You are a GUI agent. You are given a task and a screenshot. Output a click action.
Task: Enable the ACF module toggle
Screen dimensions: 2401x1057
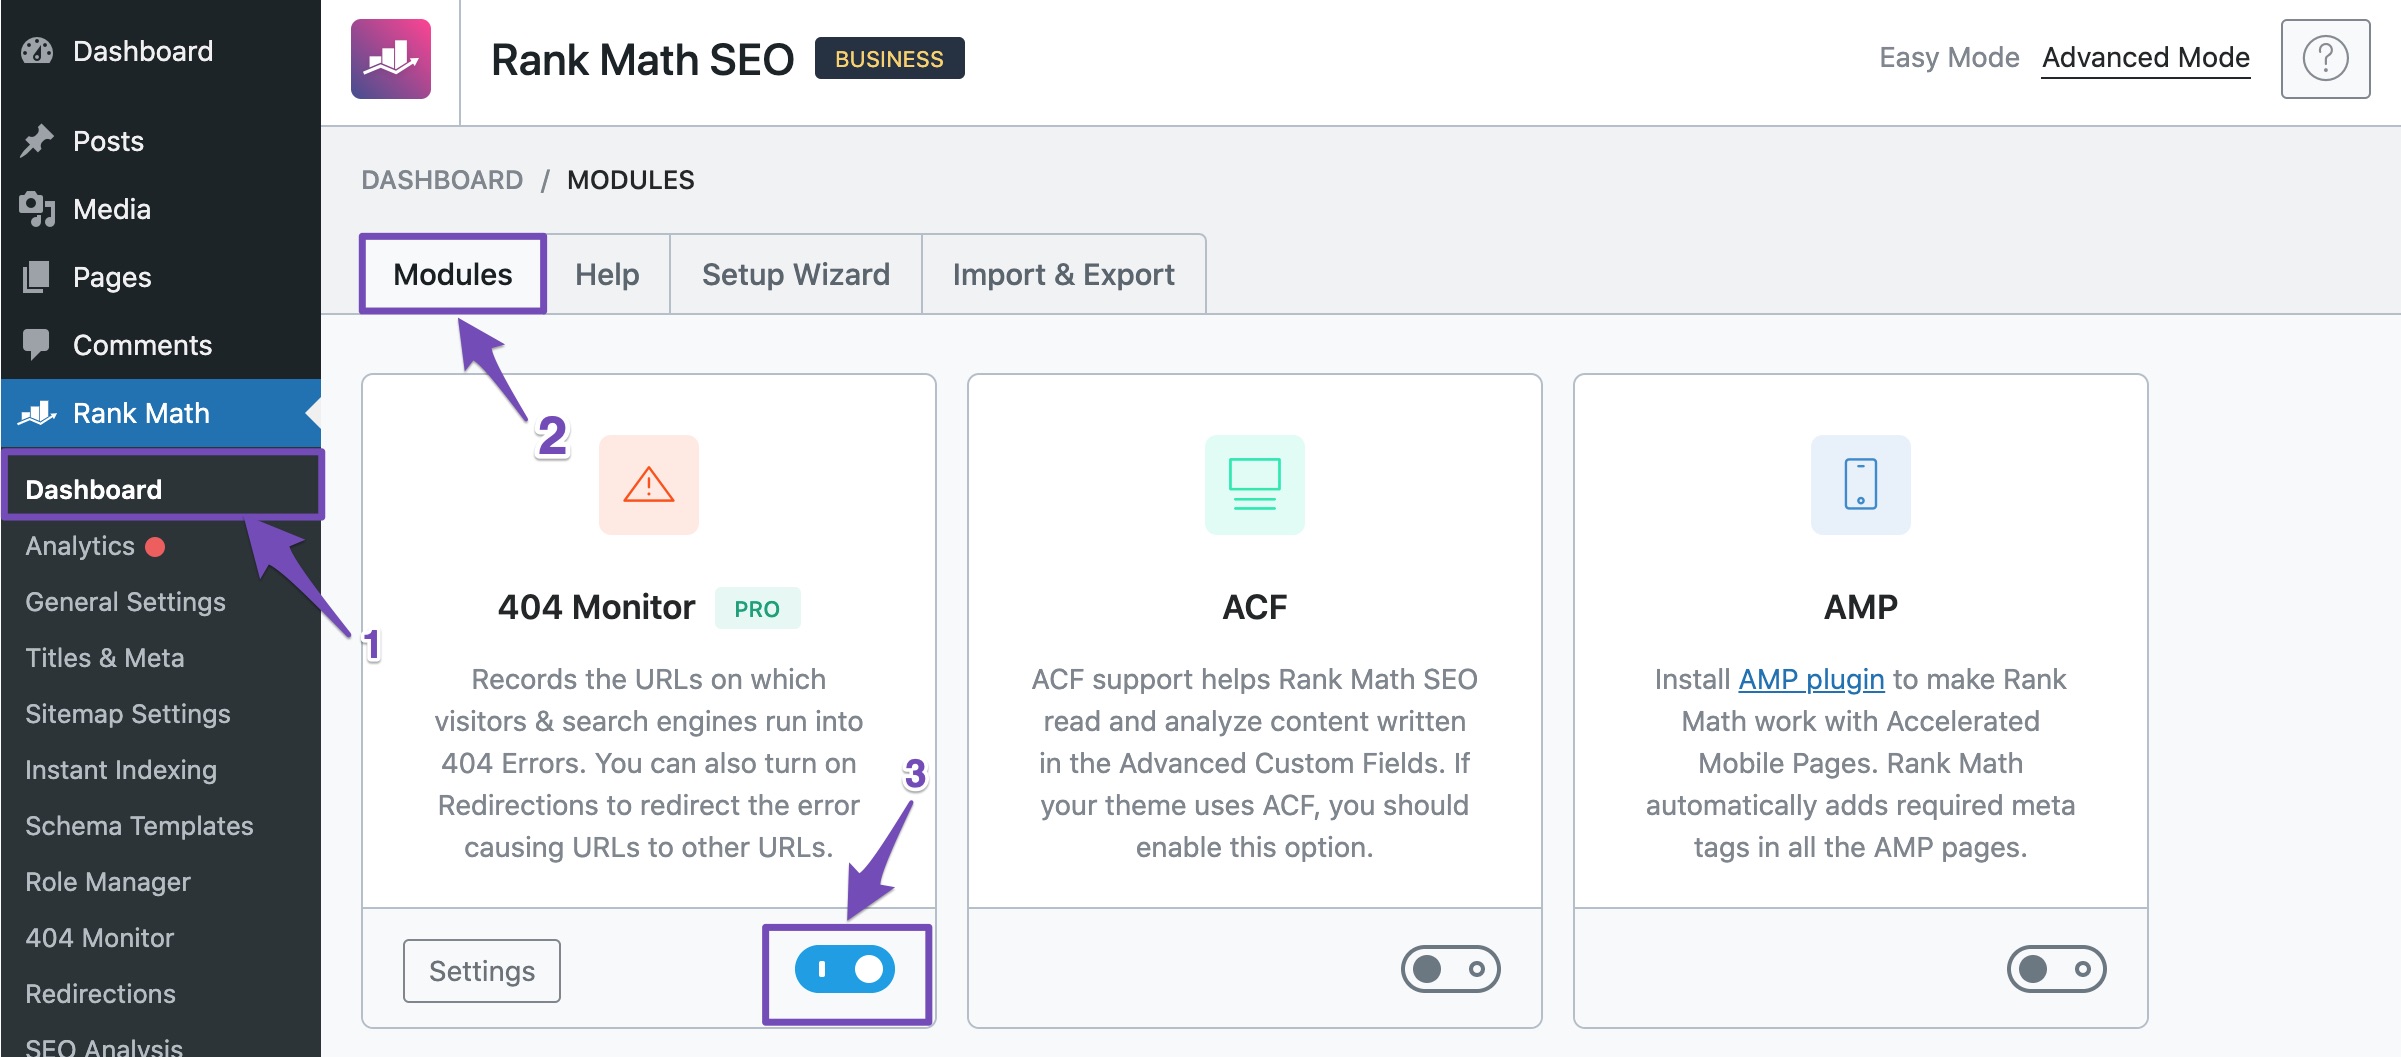pyautogui.click(x=1450, y=969)
